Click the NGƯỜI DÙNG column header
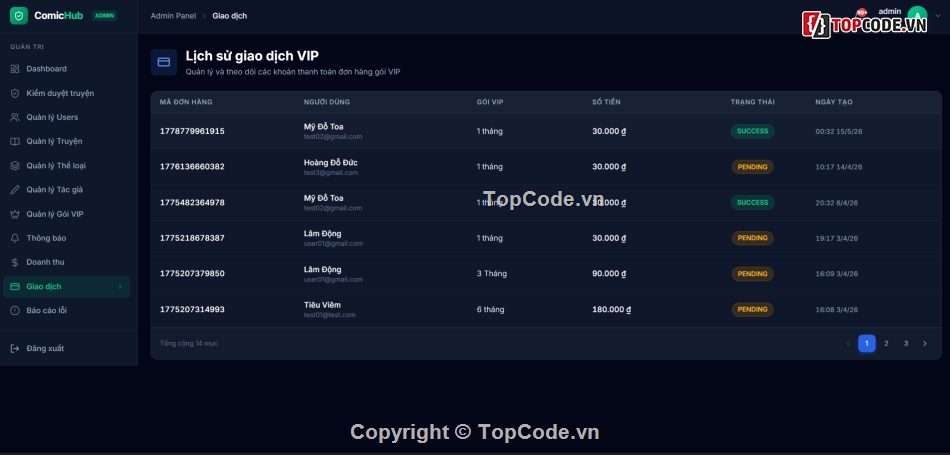The image size is (950, 455). pyautogui.click(x=327, y=102)
